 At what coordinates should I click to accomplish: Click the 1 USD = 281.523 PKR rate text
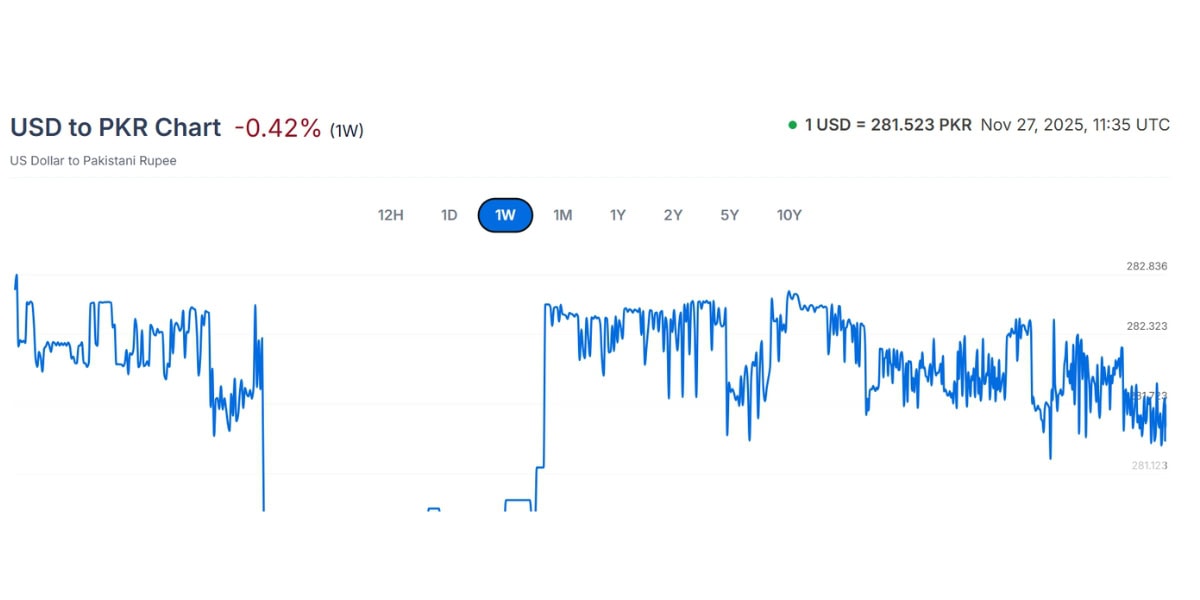(x=886, y=124)
